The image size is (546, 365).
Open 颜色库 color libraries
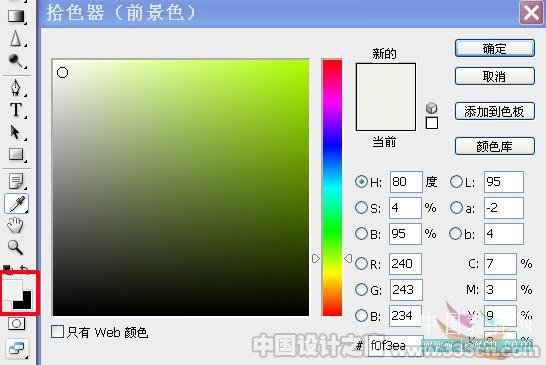tap(494, 146)
